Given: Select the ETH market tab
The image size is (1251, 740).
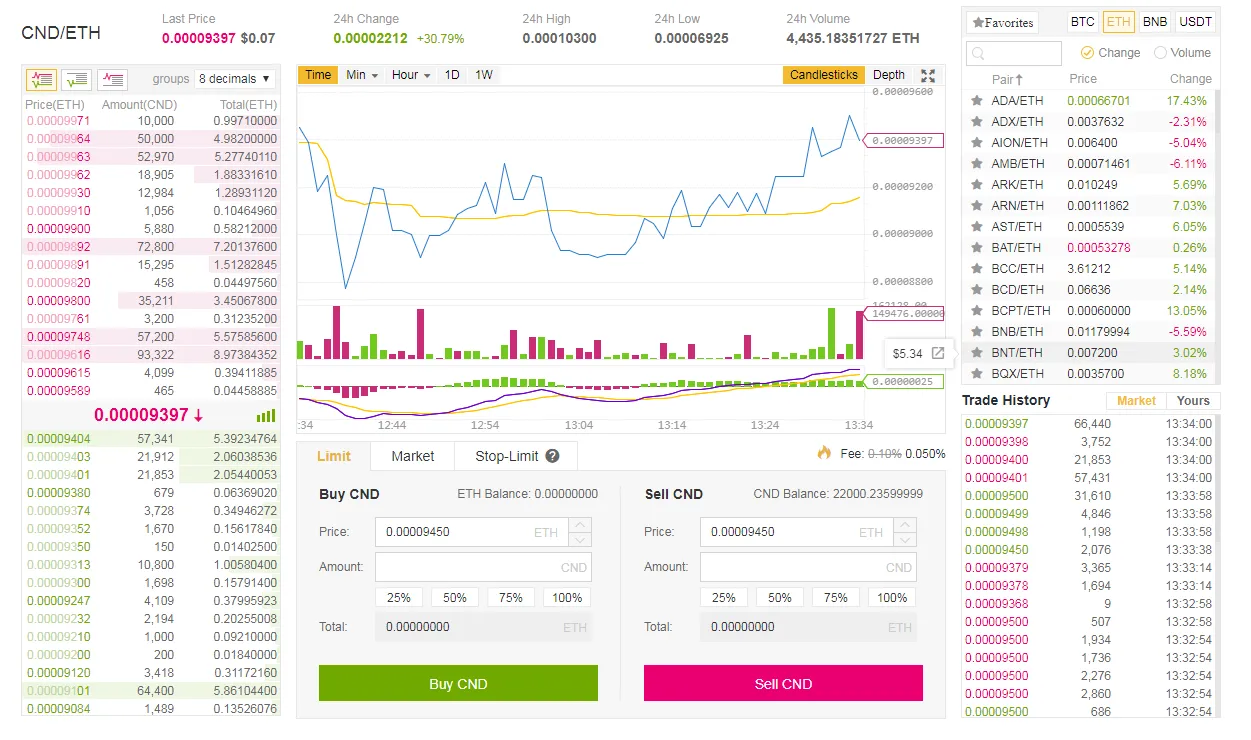Looking at the screenshot, I should point(1118,22).
